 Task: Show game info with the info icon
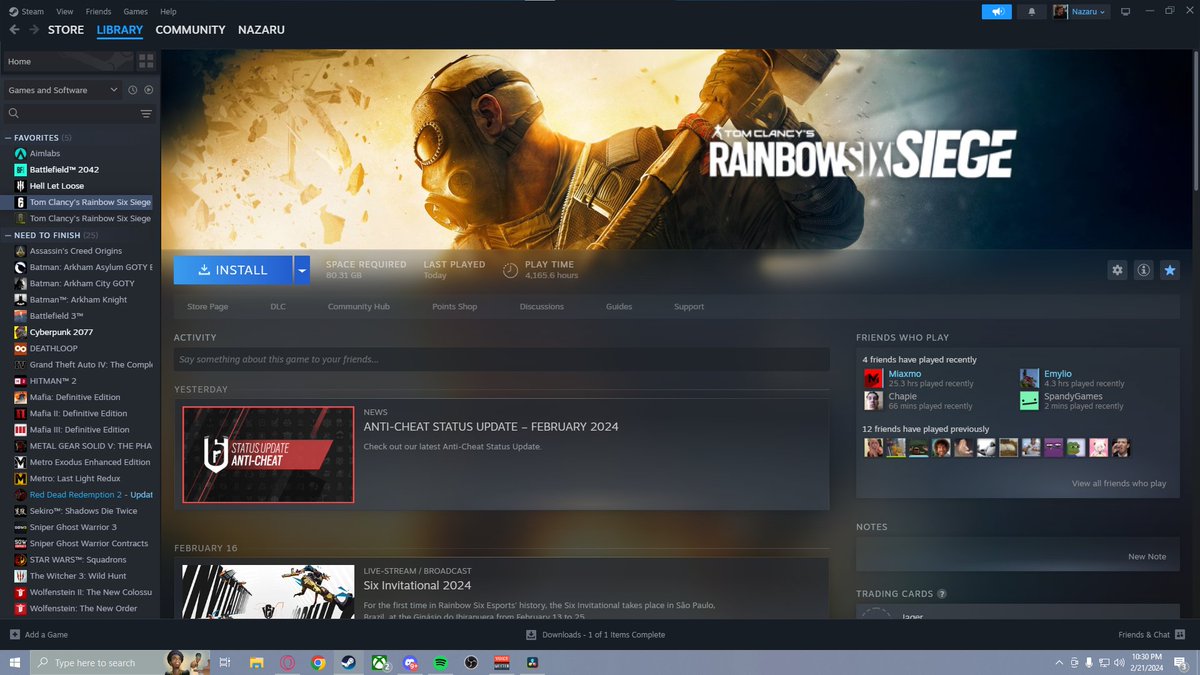(x=1143, y=270)
